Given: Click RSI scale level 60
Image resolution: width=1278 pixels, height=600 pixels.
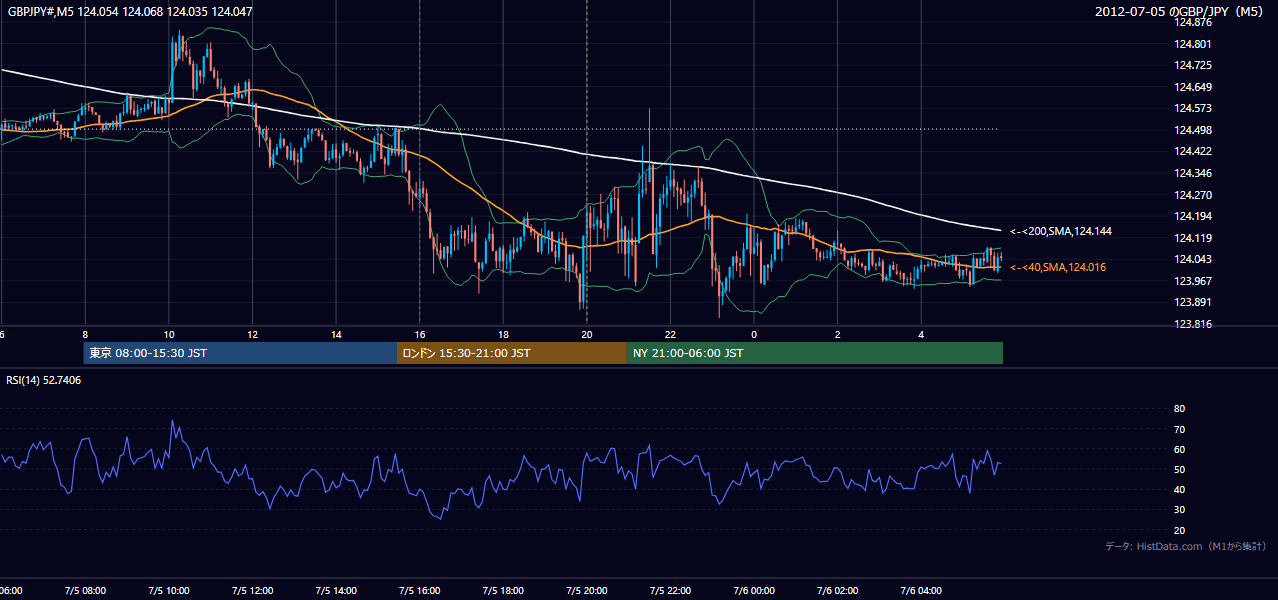Looking at the screenshot, I should [1180, 449].
